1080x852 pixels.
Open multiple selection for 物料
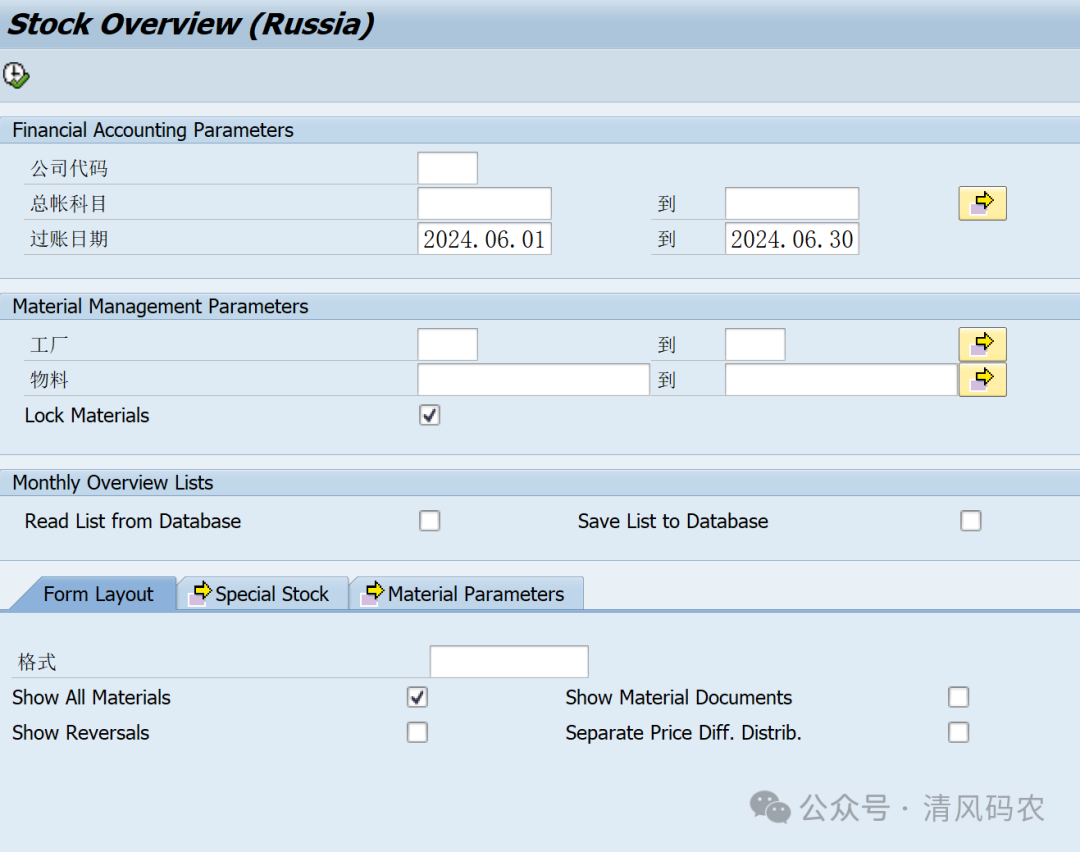click(982, 379)
